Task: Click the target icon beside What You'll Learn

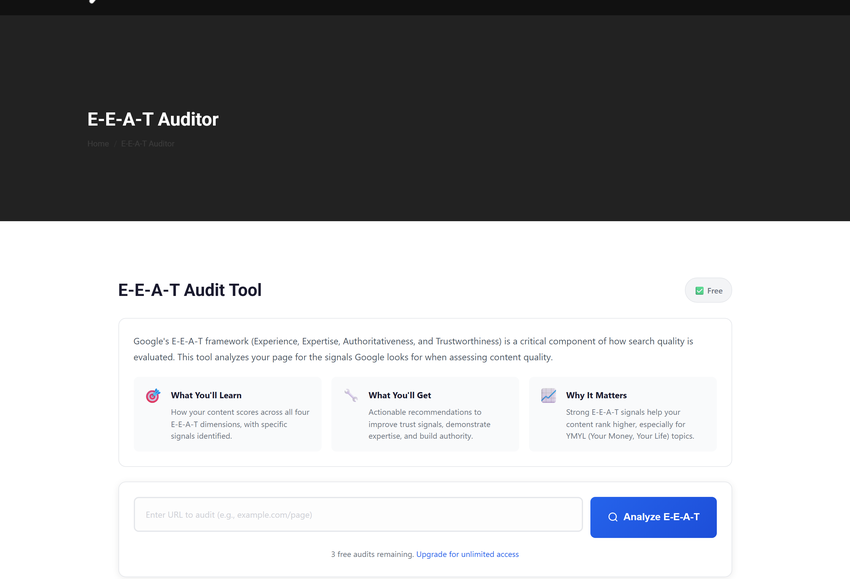Action: click(153, 396)
